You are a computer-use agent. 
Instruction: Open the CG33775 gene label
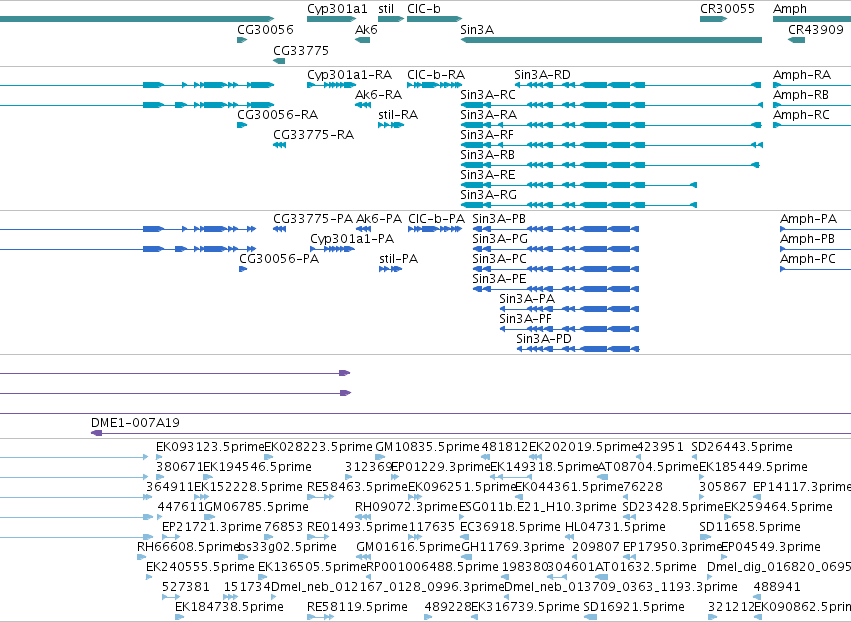[x=301, y=50]
